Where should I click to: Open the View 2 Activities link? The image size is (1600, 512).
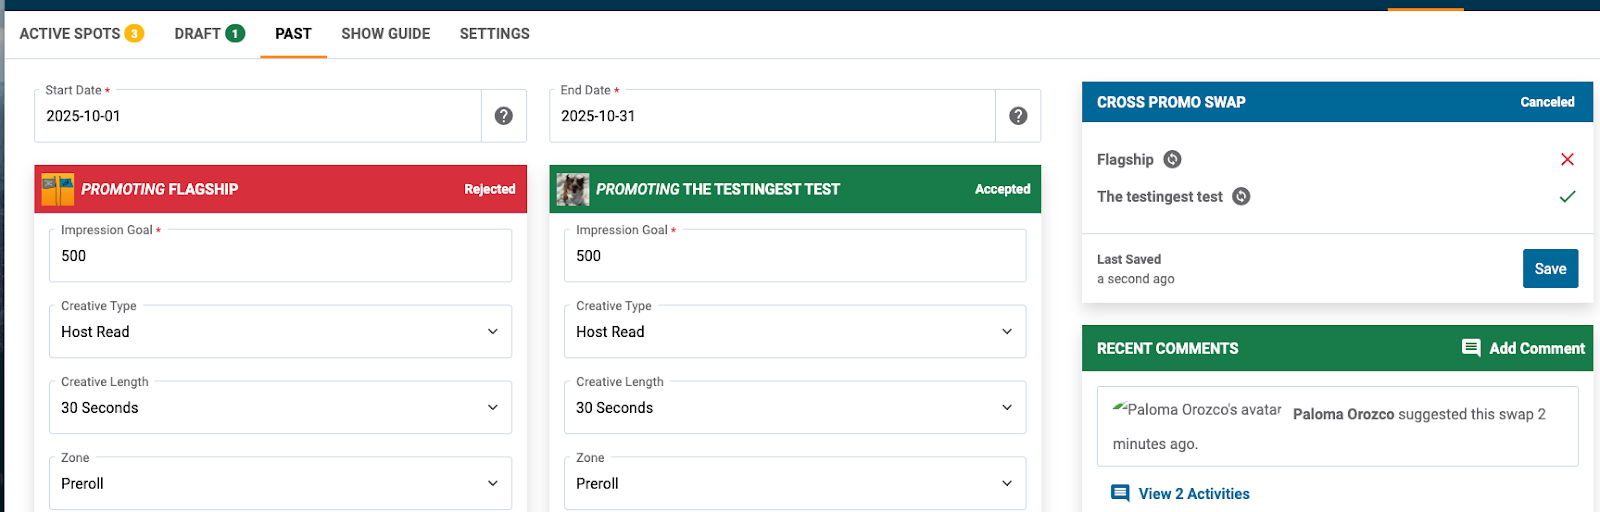1194,494
